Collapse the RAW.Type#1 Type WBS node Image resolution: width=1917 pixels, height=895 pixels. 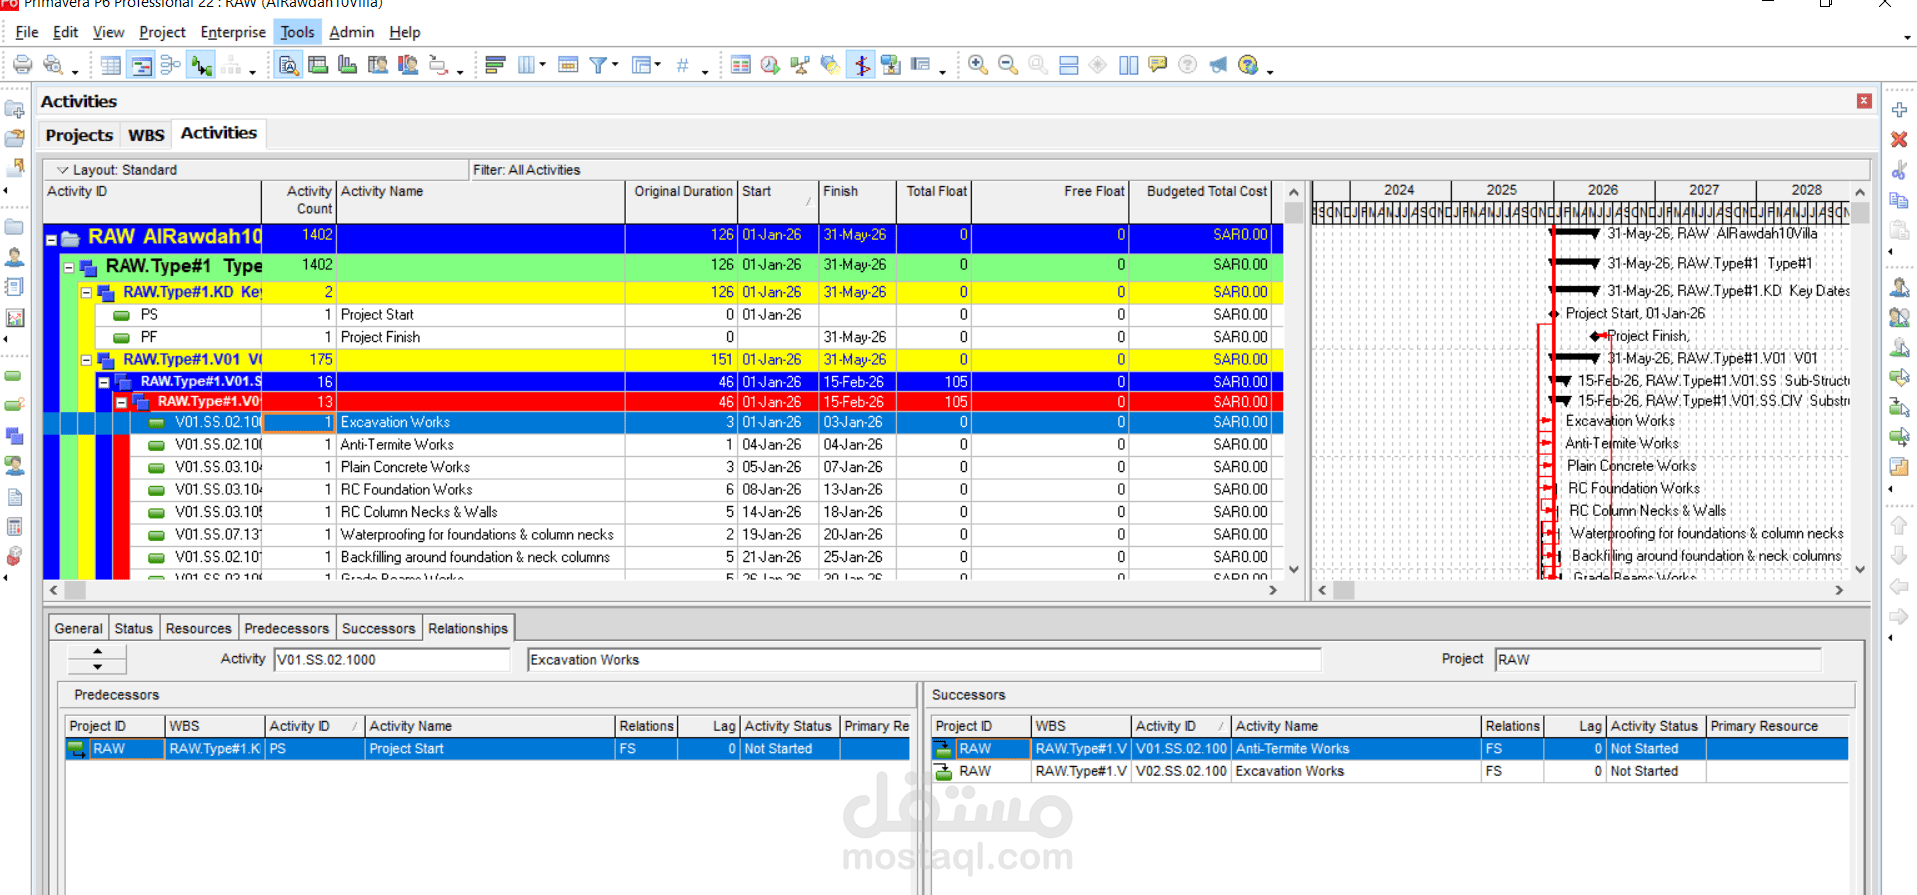click(x=69, y=268)
